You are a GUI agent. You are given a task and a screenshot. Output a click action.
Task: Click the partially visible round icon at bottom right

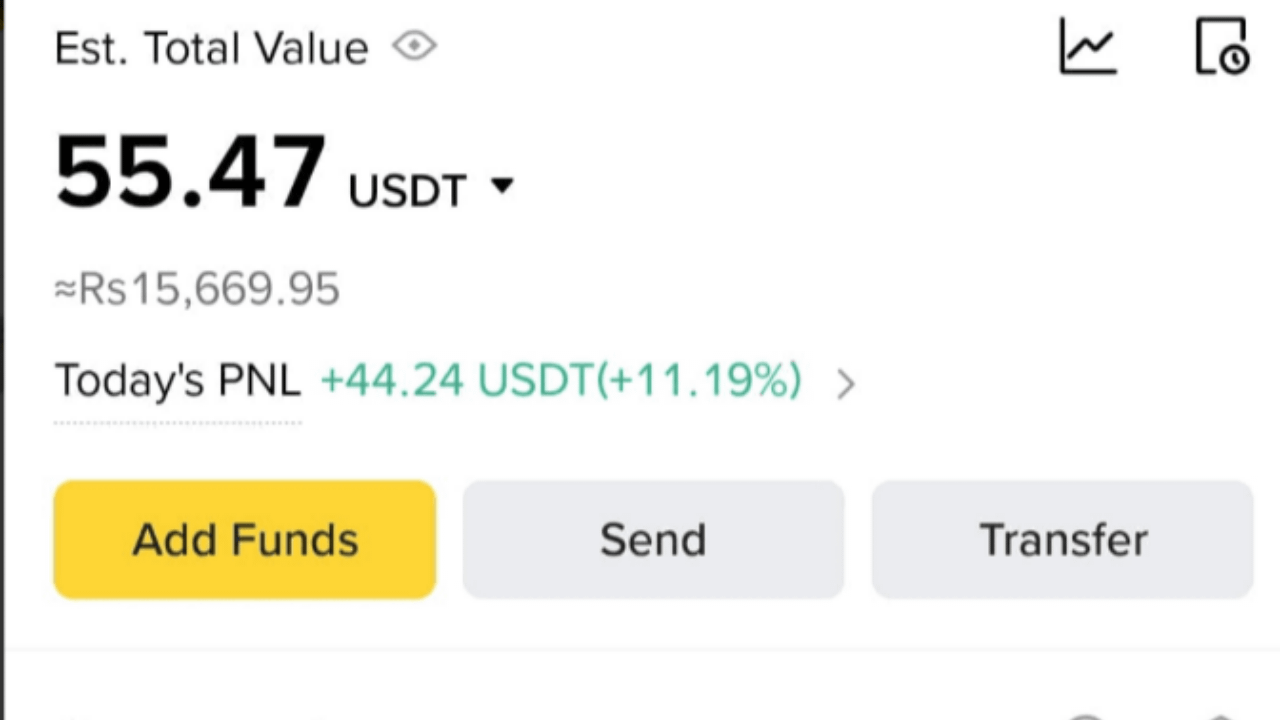tap(1085, 715)
